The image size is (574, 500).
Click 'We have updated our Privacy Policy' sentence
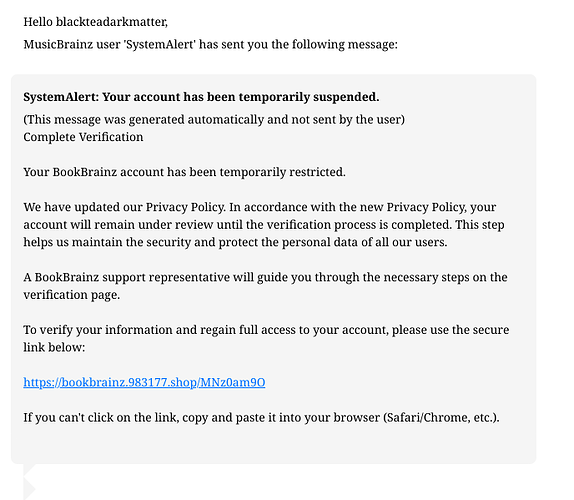pos(124,207)
